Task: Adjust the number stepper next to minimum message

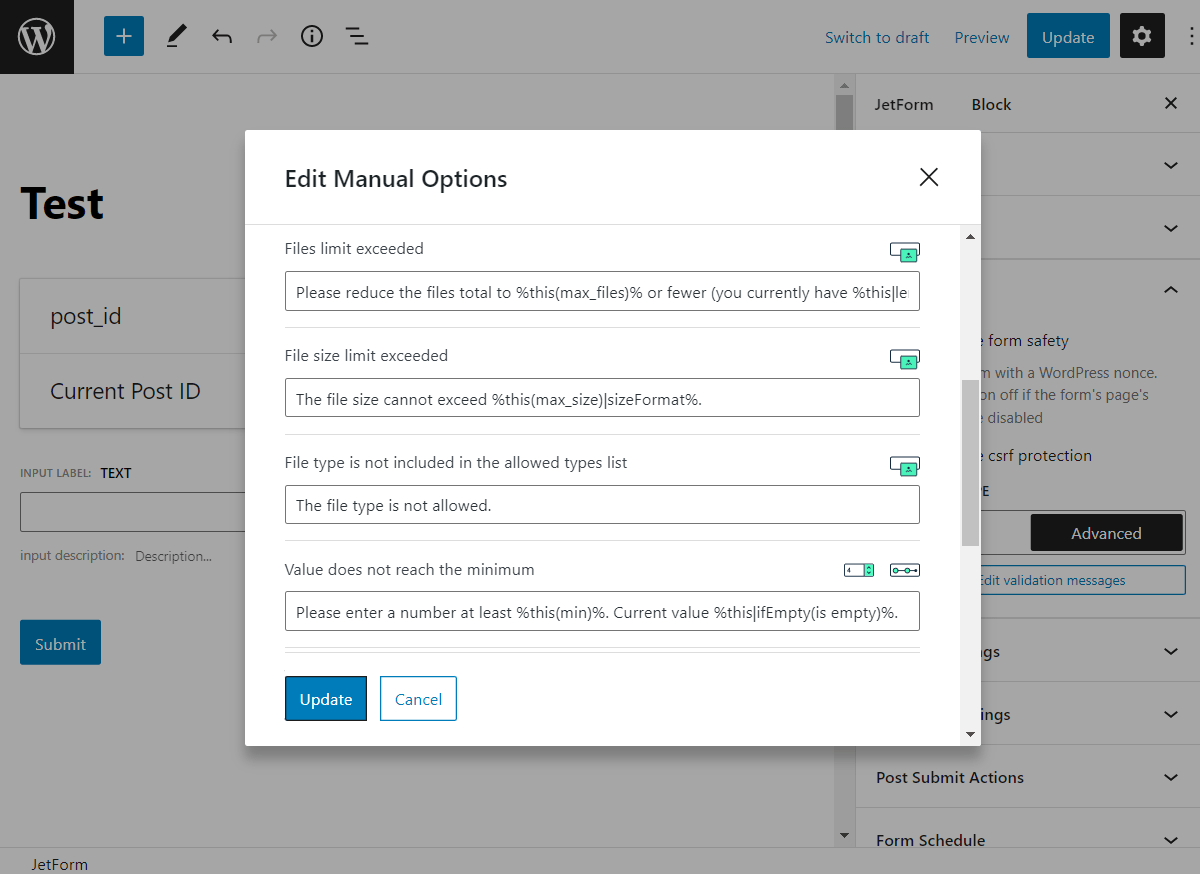Action: pos(858,569)
